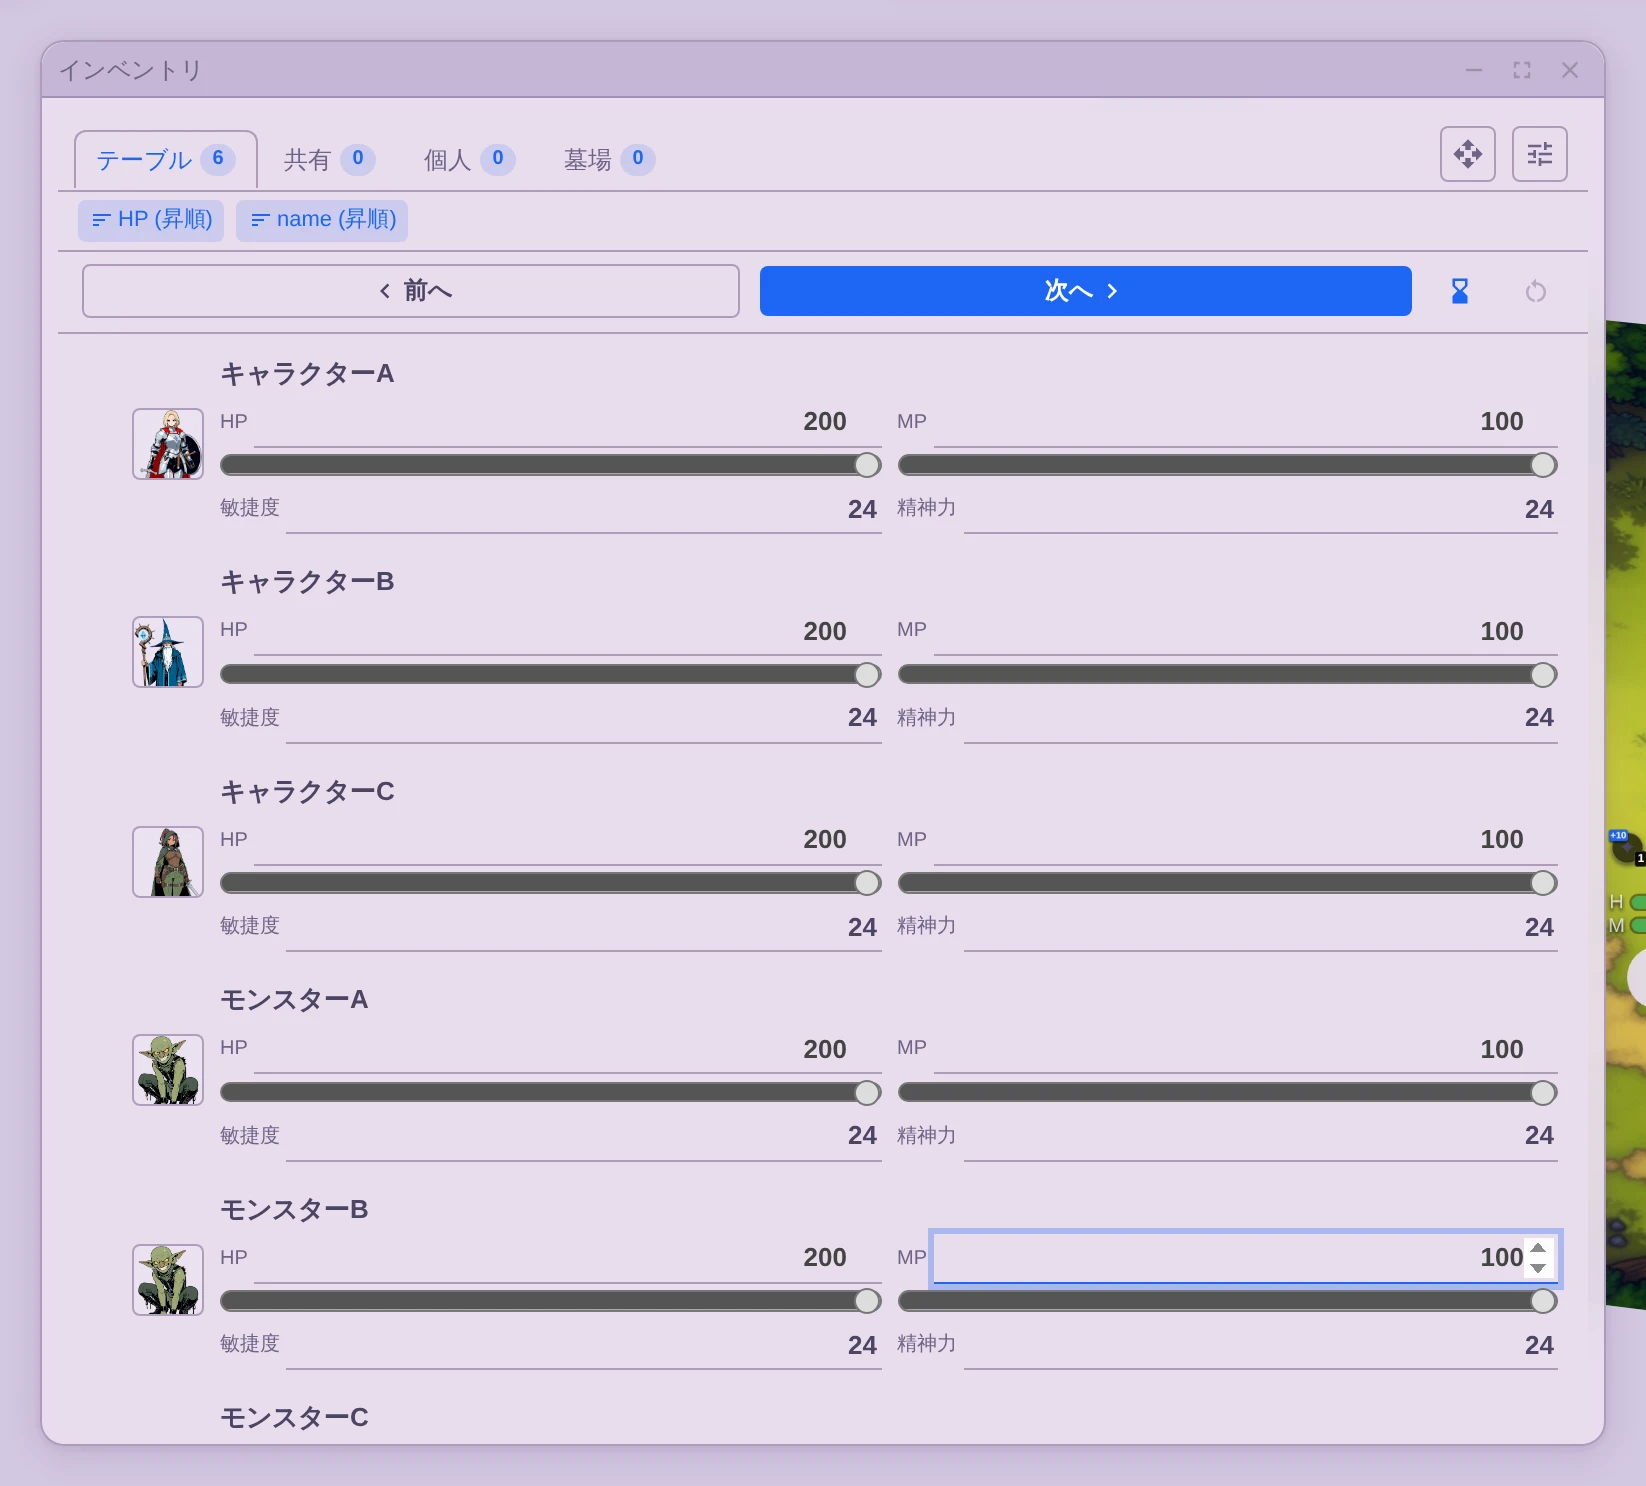Screen dimensions: 1646x1486
Task: Click キャラクターA knight portrait thumbnail
Action: click(168, 444)
